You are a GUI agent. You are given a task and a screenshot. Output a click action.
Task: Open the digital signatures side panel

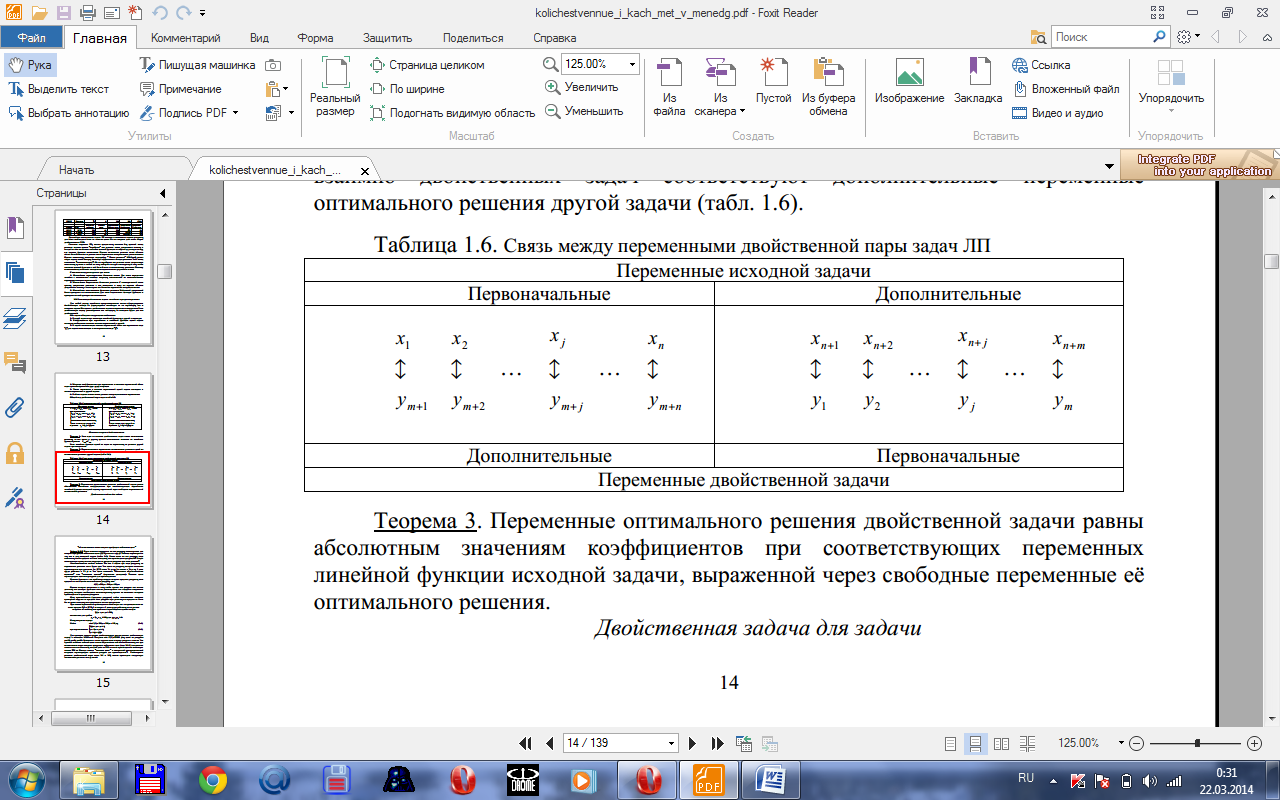point(15,497)
